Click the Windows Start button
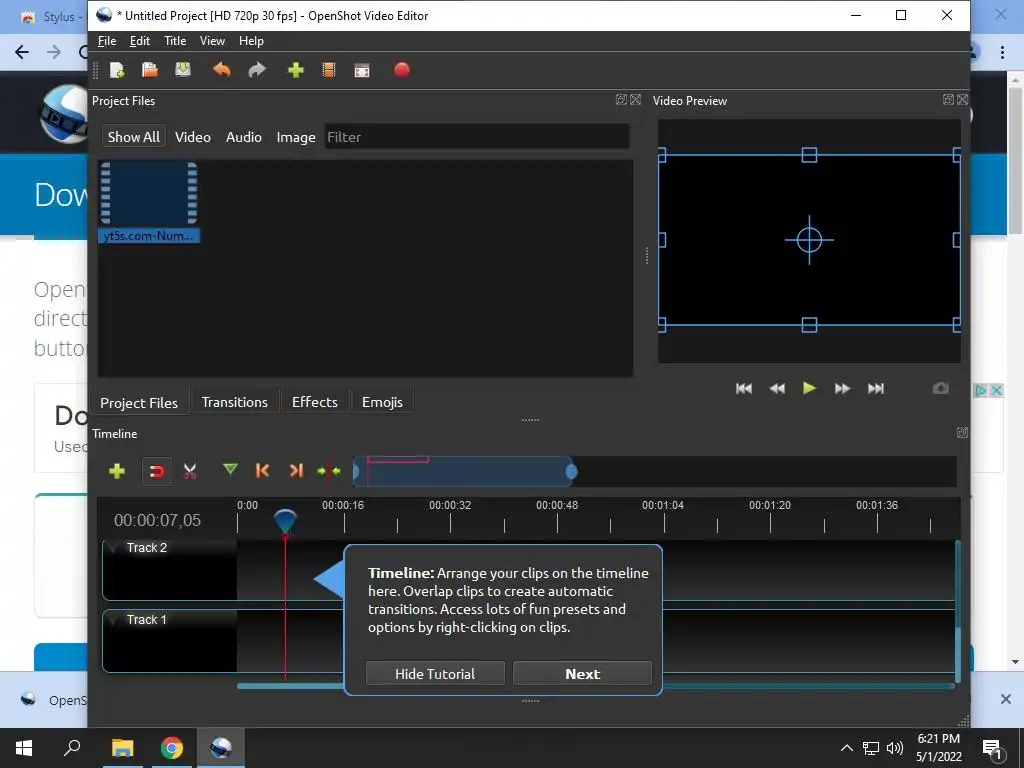The image size is (1024, 768). coord(24,748)
